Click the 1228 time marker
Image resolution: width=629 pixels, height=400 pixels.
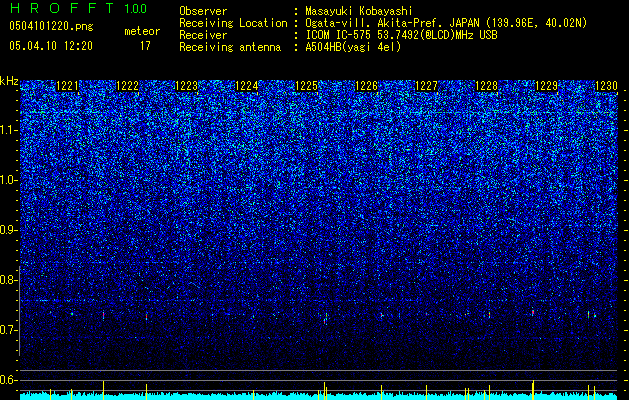point(486,86)
